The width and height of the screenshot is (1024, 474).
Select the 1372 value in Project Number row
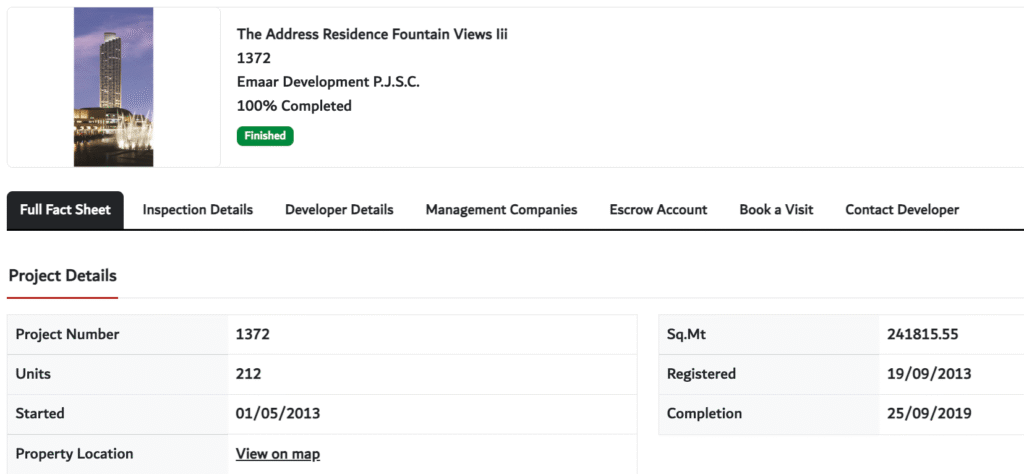[253, 334]
